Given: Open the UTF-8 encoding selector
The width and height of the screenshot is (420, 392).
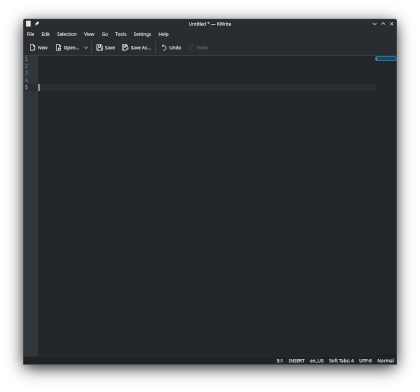Looking at the screenshot, I should 365,361.
